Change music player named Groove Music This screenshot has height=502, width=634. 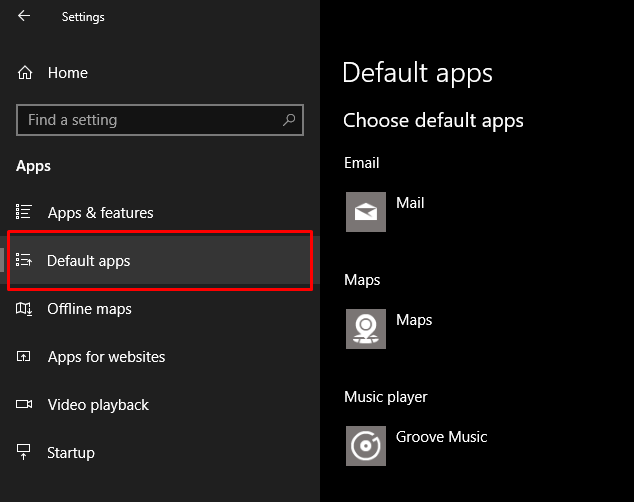pyautogui.click(x=441, y=437)
